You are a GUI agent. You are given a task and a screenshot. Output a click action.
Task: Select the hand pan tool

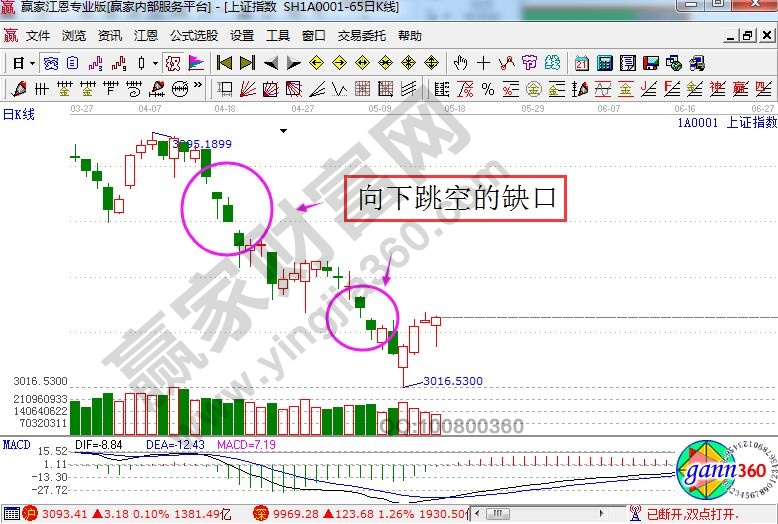coord(461,63)
